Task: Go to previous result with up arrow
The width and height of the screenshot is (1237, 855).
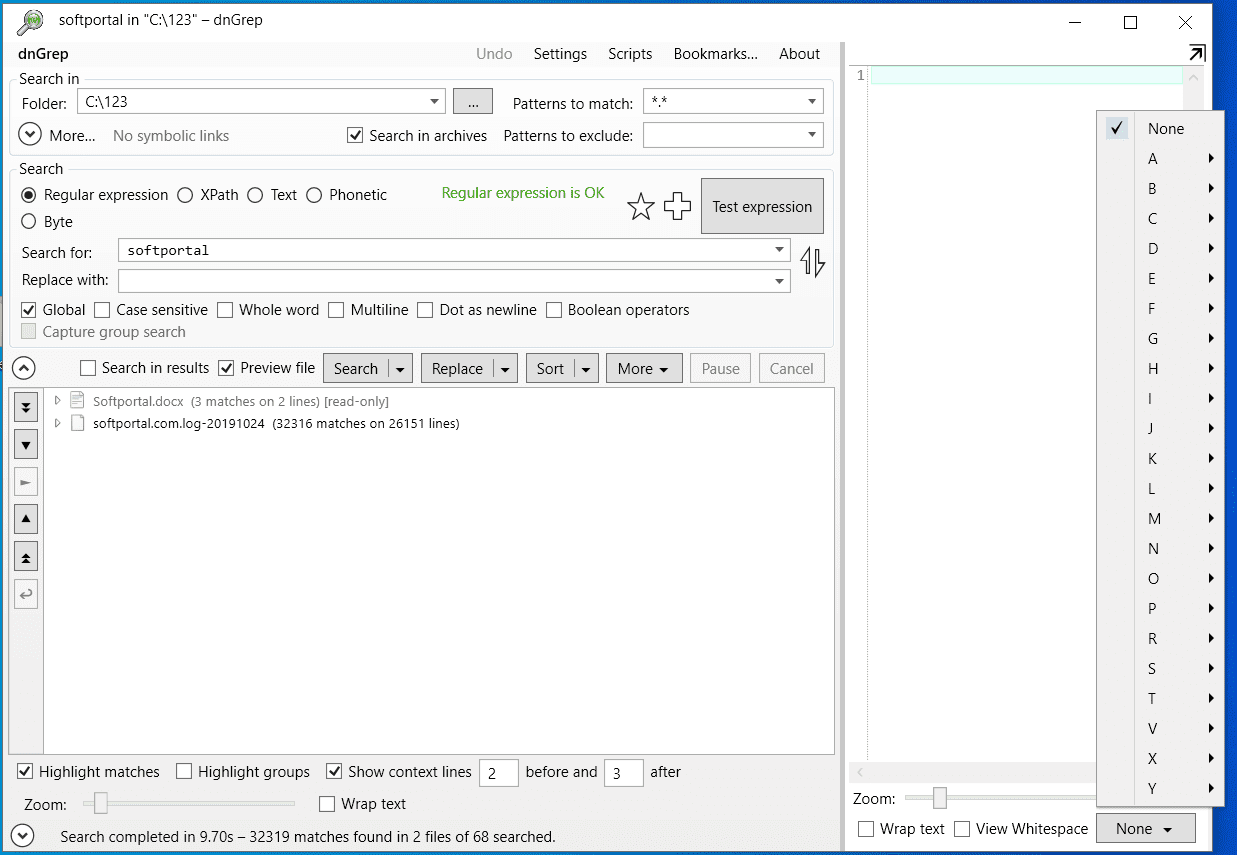Action: [x=27, y=519]
